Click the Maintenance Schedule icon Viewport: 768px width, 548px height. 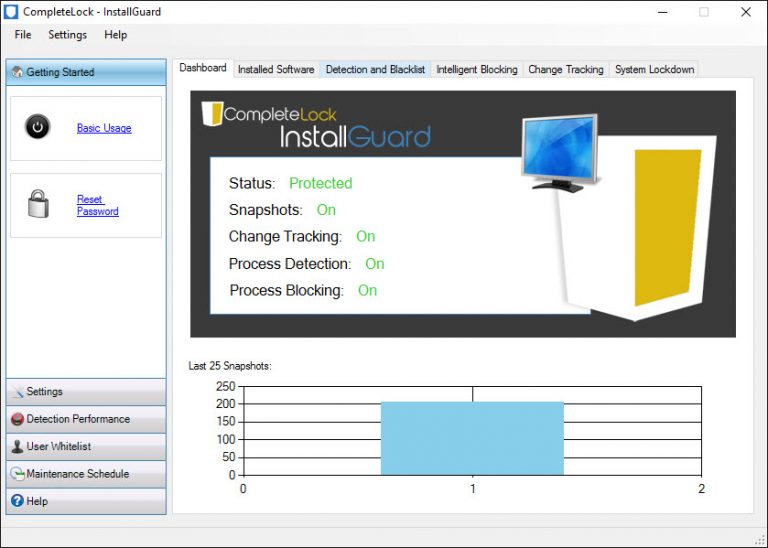tap(17, 474)
